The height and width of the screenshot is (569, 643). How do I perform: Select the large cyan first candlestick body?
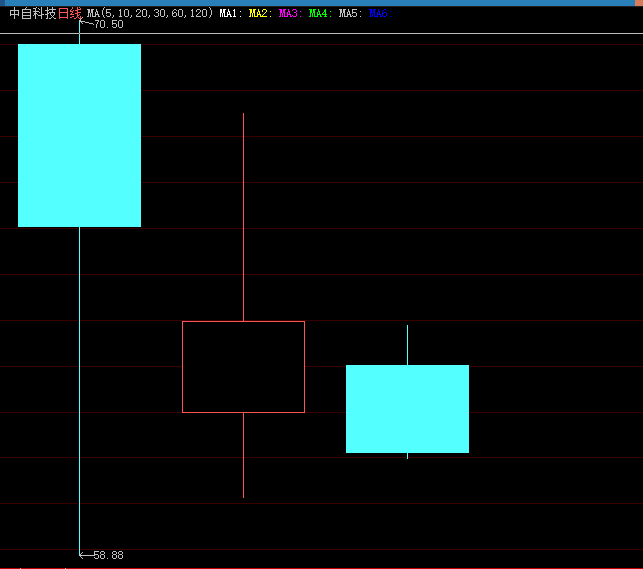(x=79, y=135)
